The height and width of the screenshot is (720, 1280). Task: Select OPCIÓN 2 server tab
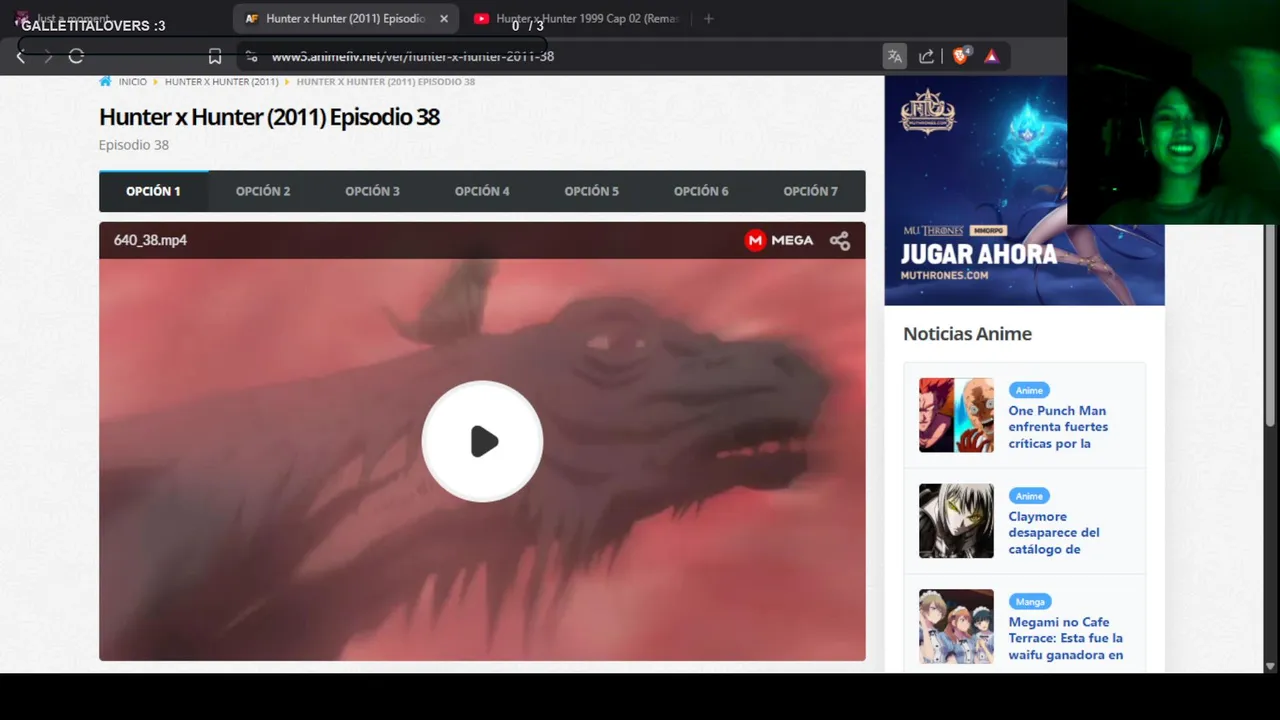point(263,191)
